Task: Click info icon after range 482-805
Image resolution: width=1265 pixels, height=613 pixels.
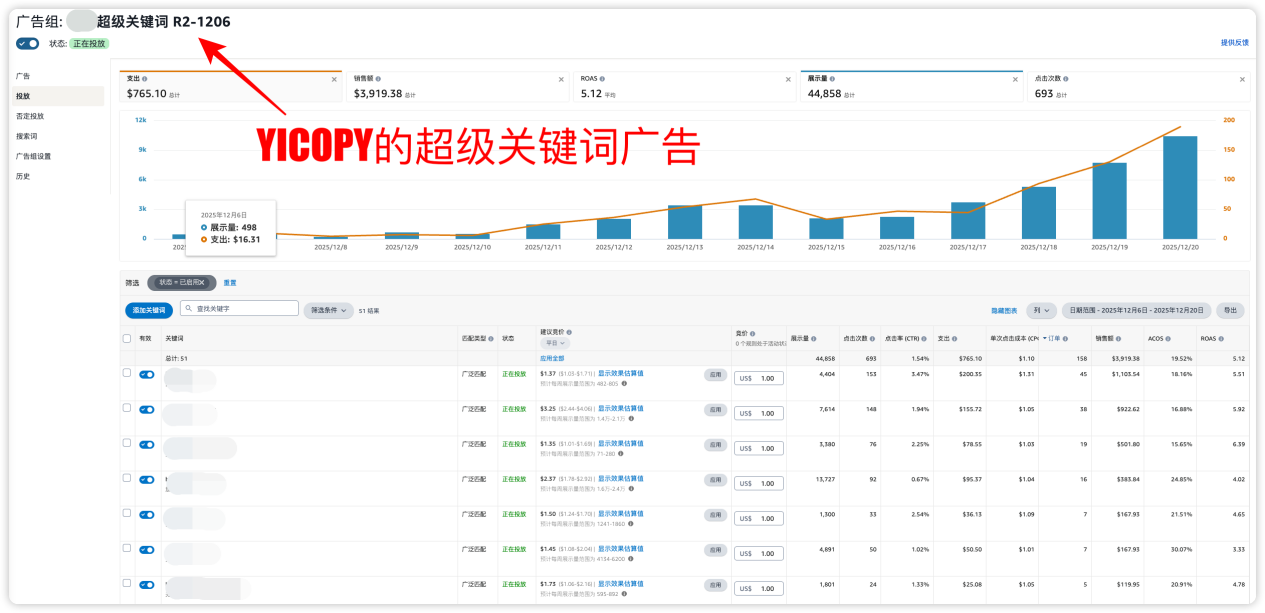Action: pyautogui.click(x=624, y=383)
